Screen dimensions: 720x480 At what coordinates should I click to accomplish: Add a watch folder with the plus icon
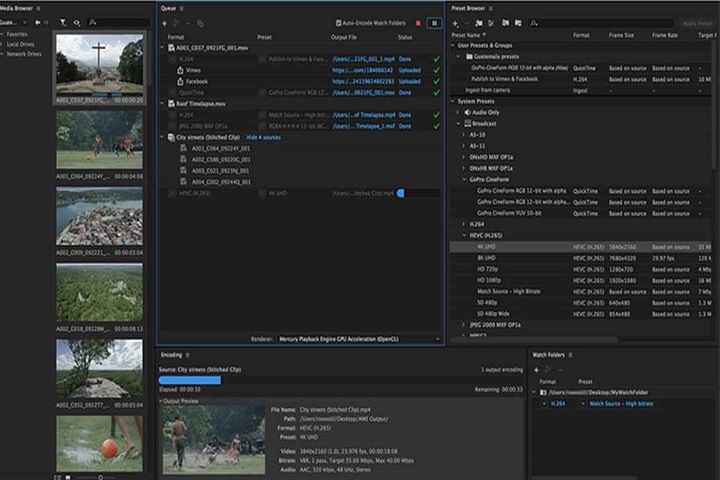(x=535, y=369)
